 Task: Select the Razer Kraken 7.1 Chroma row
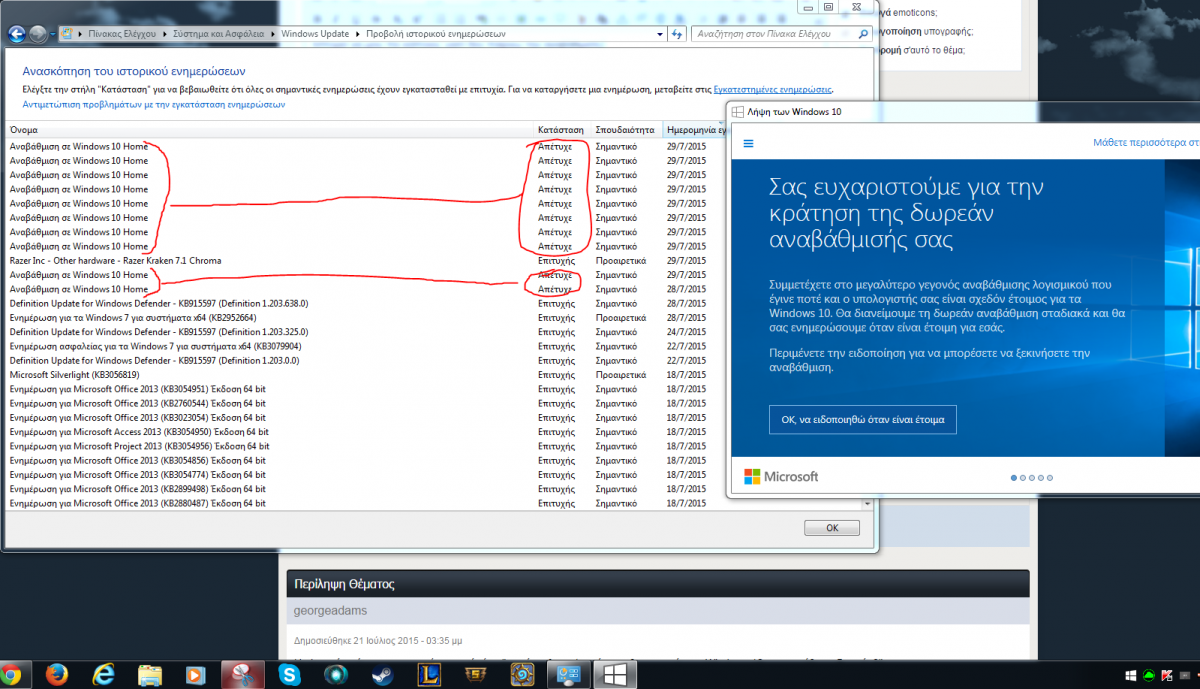coord(366,260)
